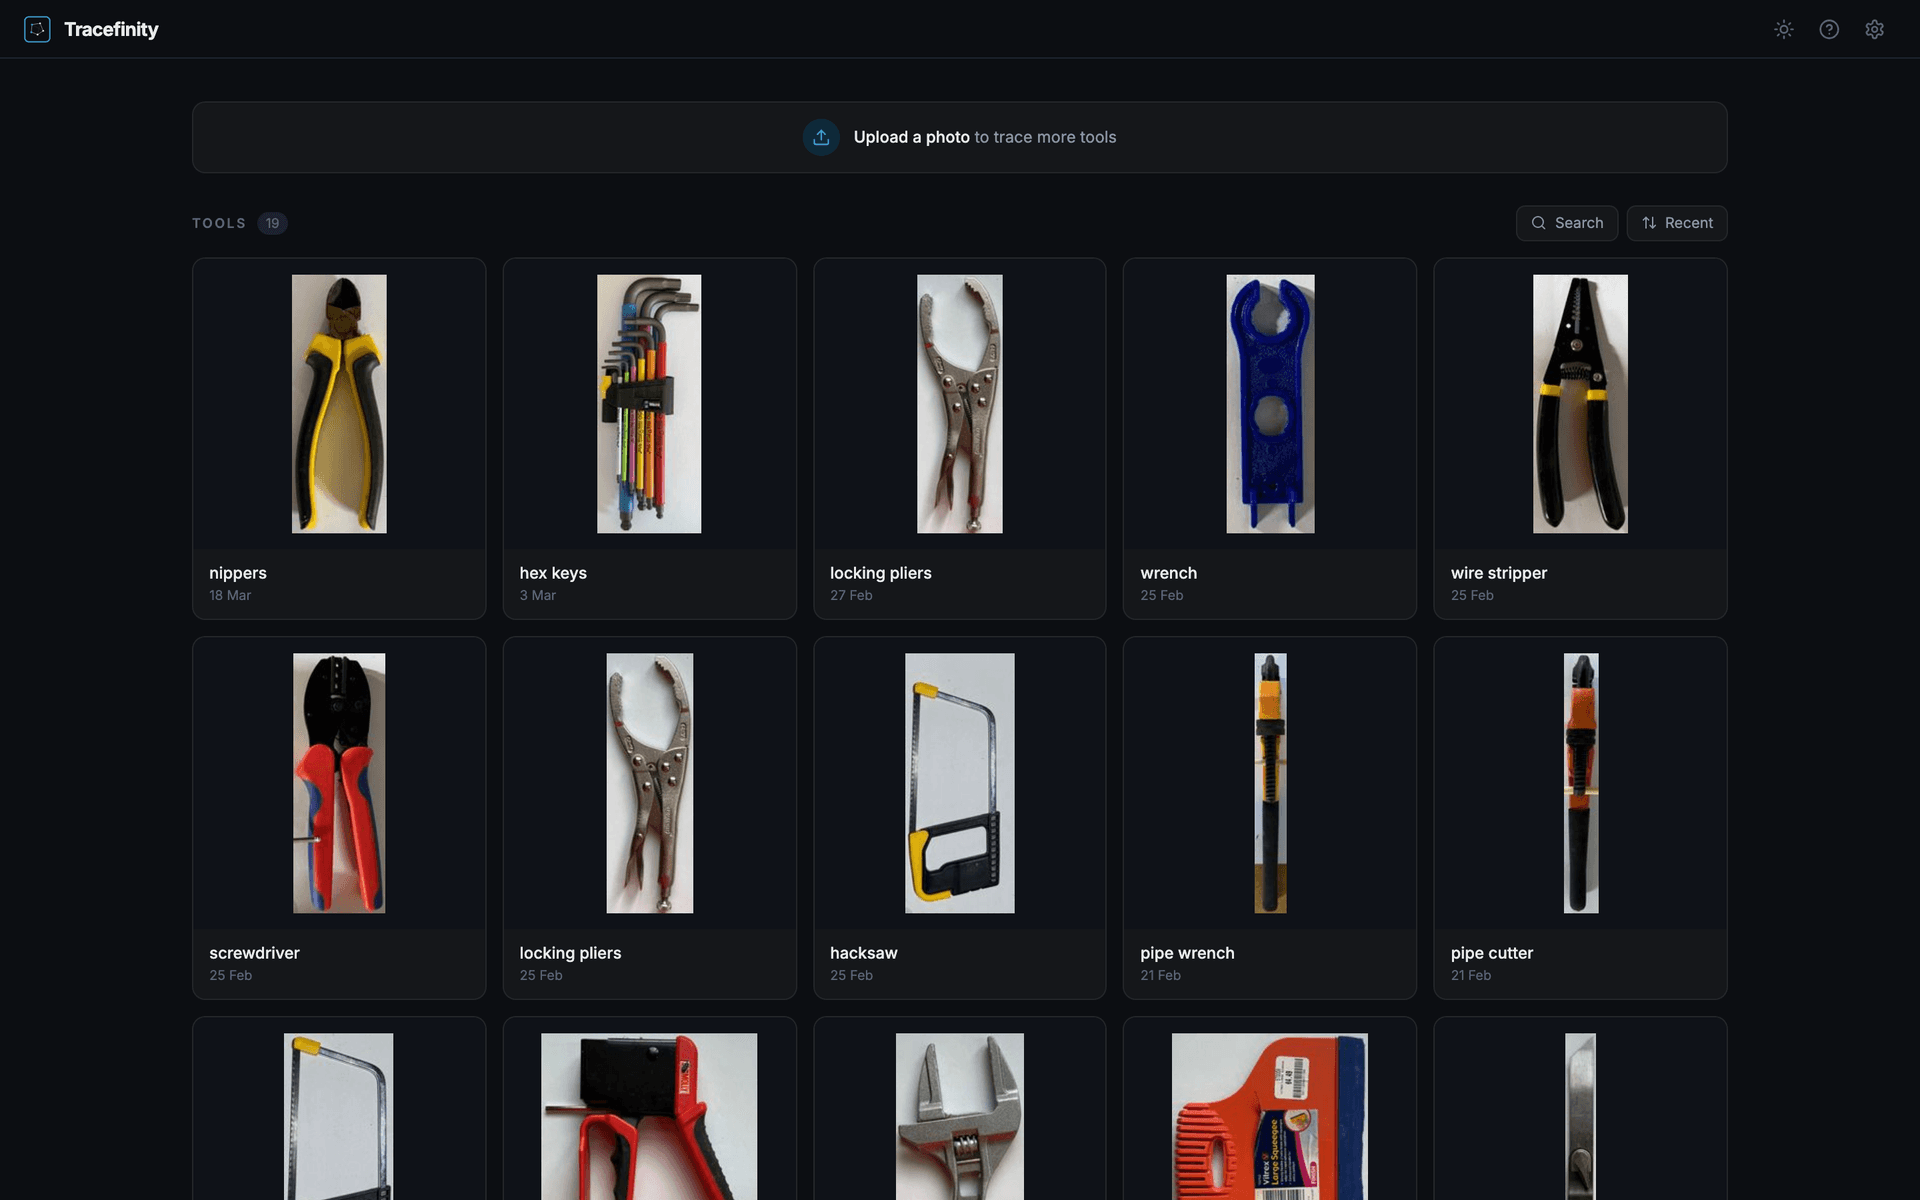Open the wrench tool entry dated 25 Feb
Image resolution: width=1920 pixels, height=1200 pixels.
click(x=1269, y=437)
